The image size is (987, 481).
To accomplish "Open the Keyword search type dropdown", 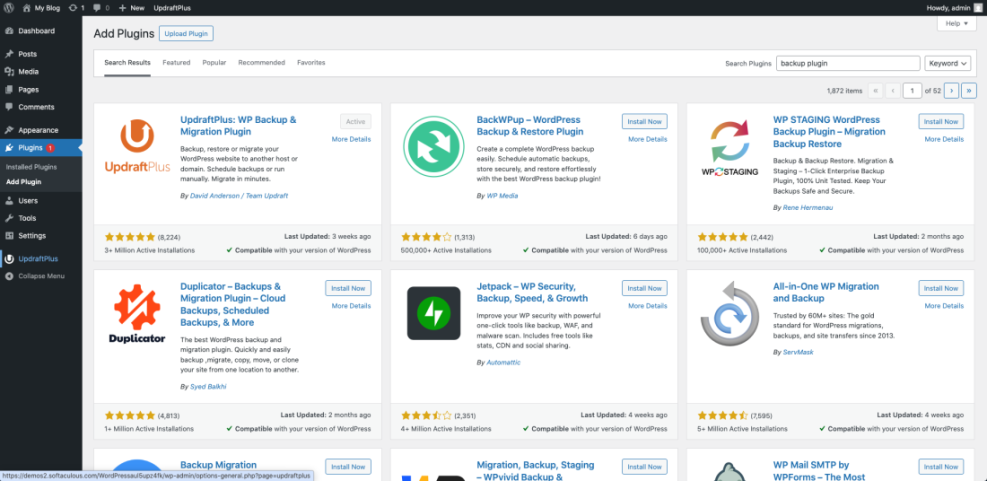I will (948, 64).
